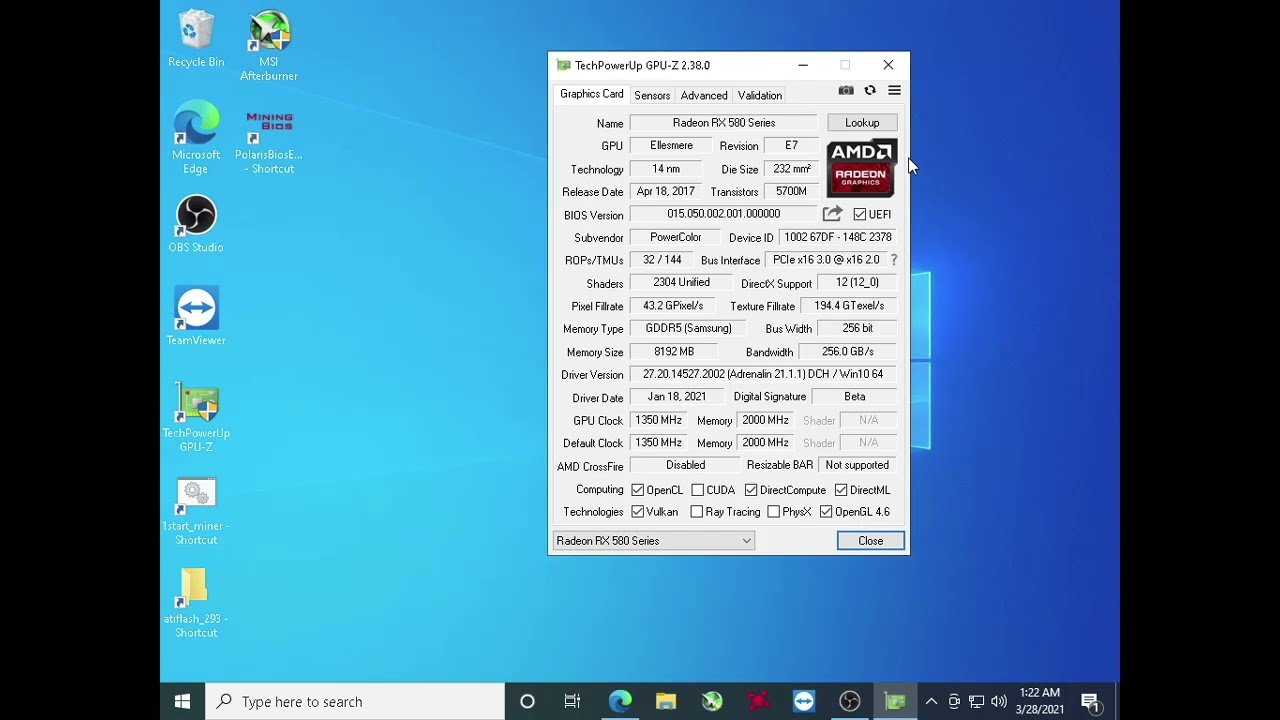The width and height of the screenshot is (1280, 720).
Task: Show hidden system tray icons
Action: tap(931, 702)
